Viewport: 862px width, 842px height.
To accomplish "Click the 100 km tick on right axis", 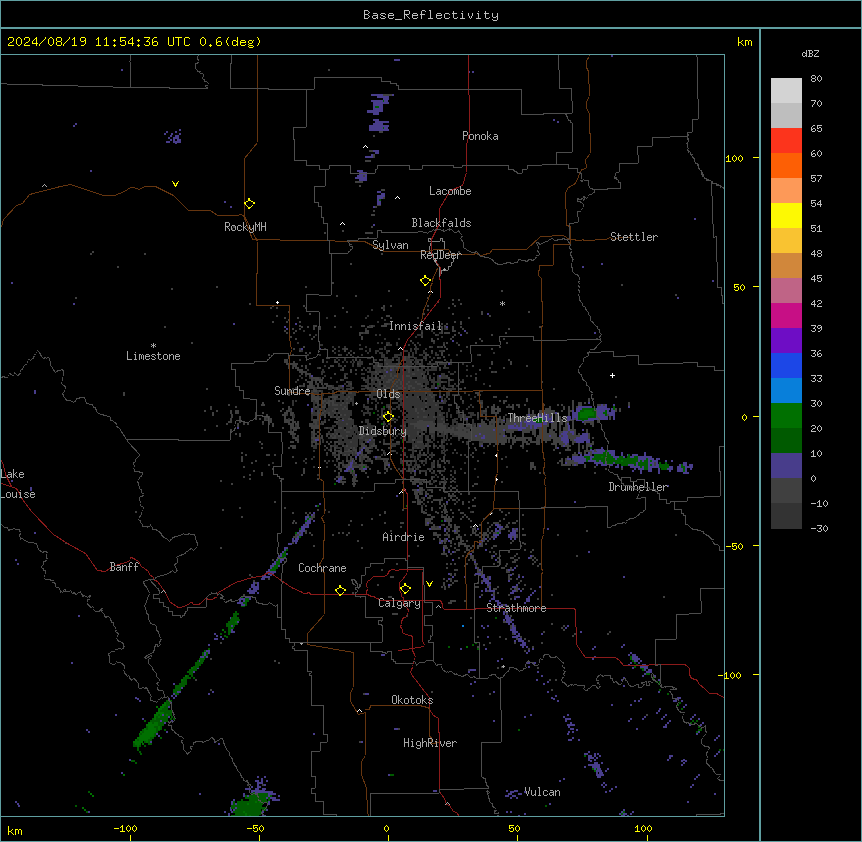I will pos(734,158).
